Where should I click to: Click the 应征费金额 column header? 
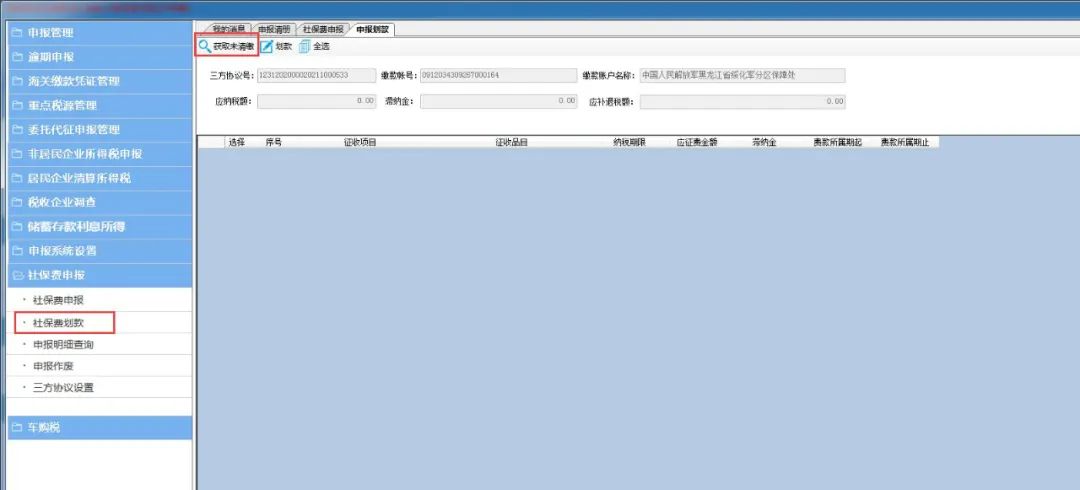tap(697, 142)
